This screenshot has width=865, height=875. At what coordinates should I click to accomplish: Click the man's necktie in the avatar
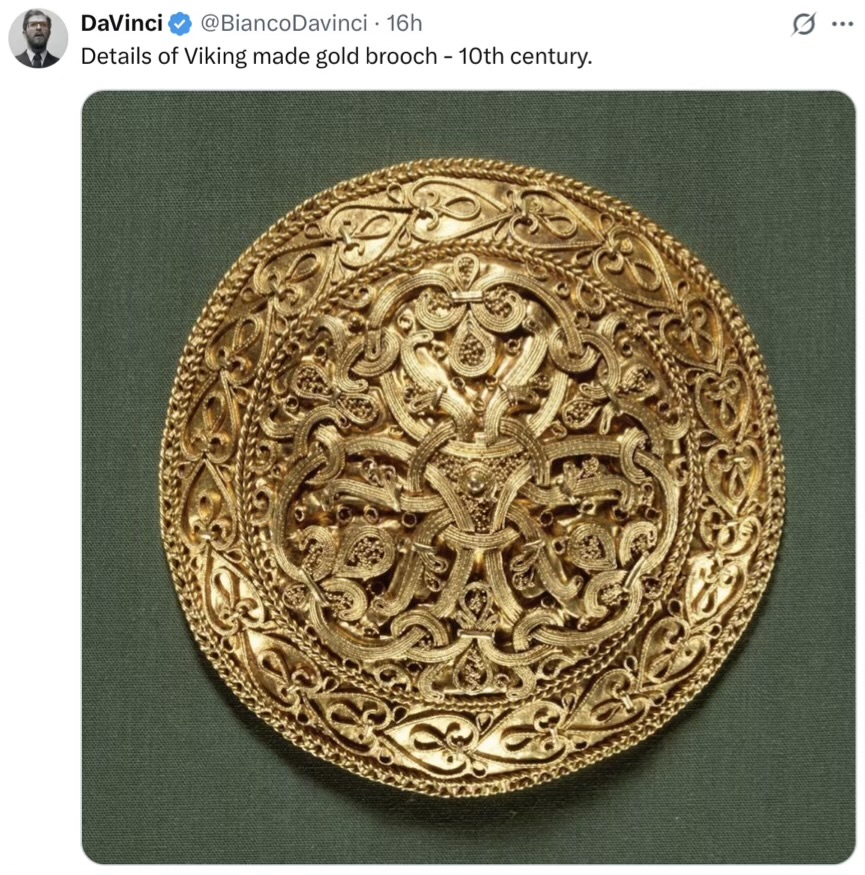37,60
